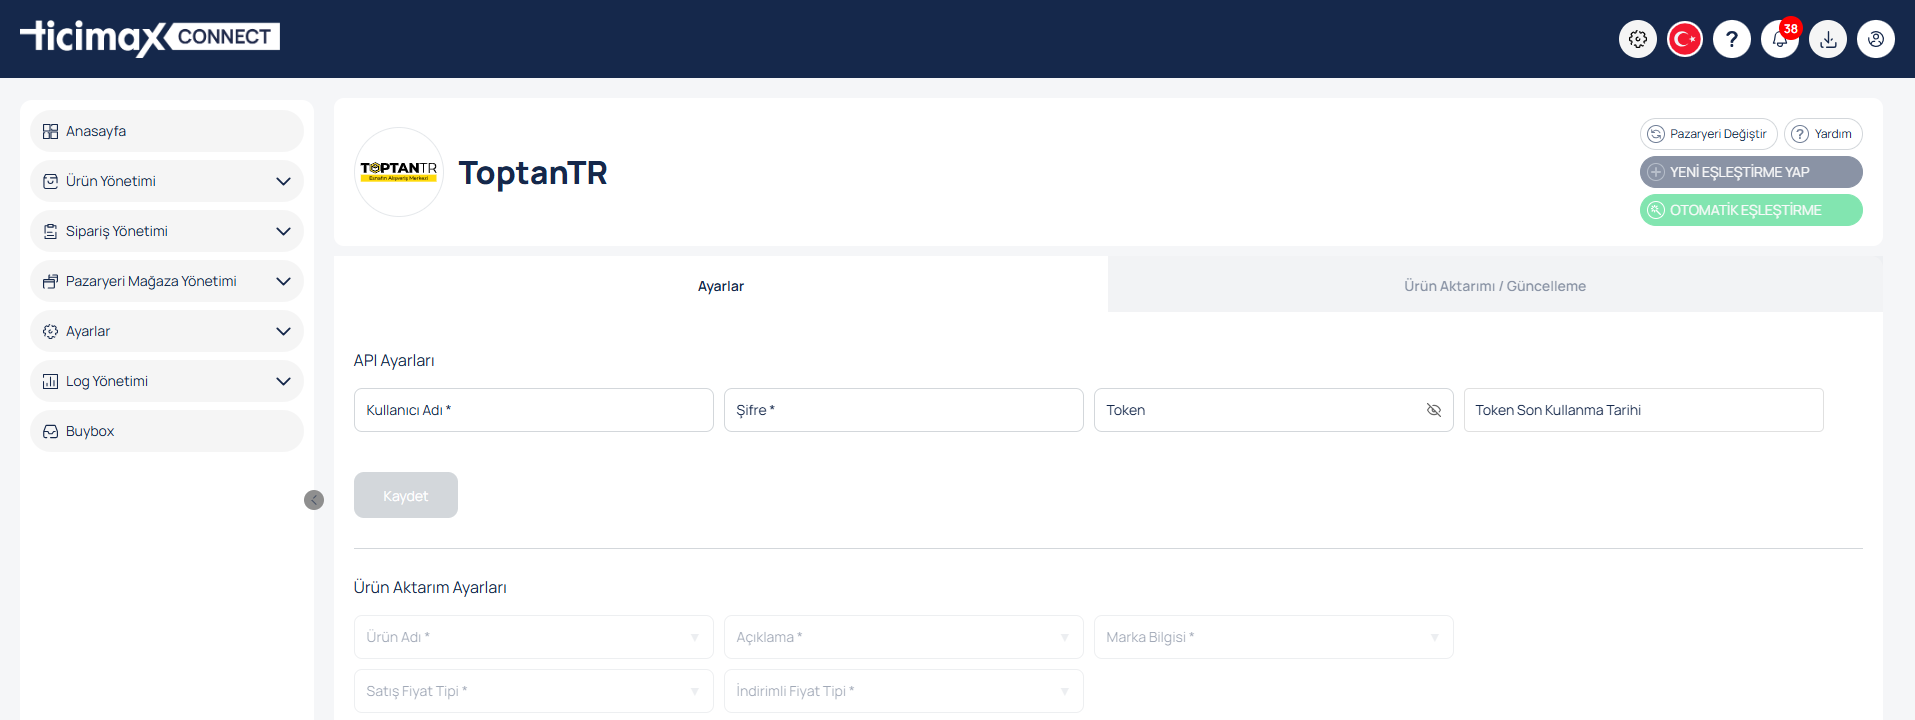Click the Pazaryeri Değiştir button
1915x720 pixels.
[1708, 134]
